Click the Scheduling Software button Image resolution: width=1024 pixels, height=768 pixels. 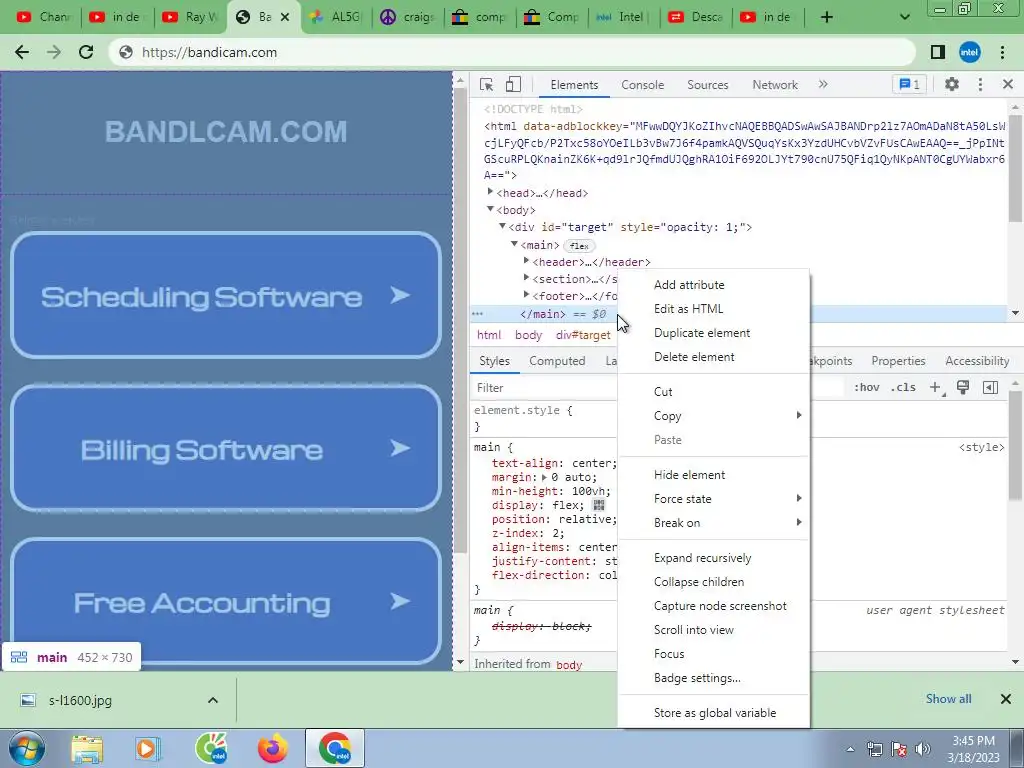(226, 296)
